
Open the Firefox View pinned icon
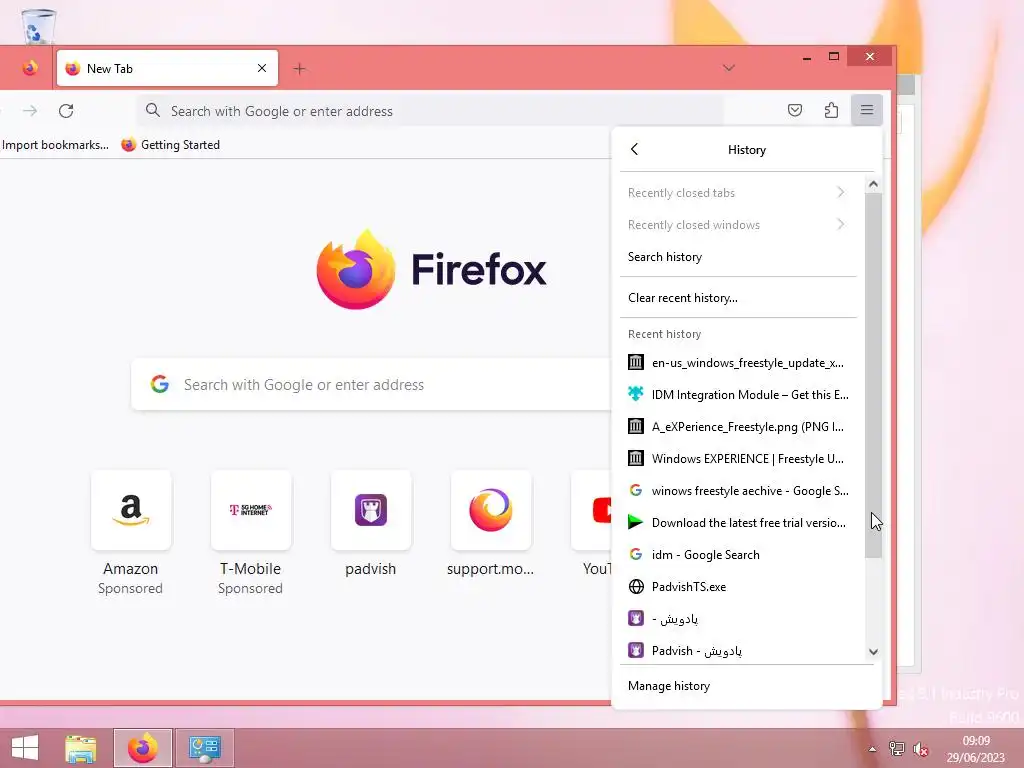pyautogui.click(x=29, y=68)
